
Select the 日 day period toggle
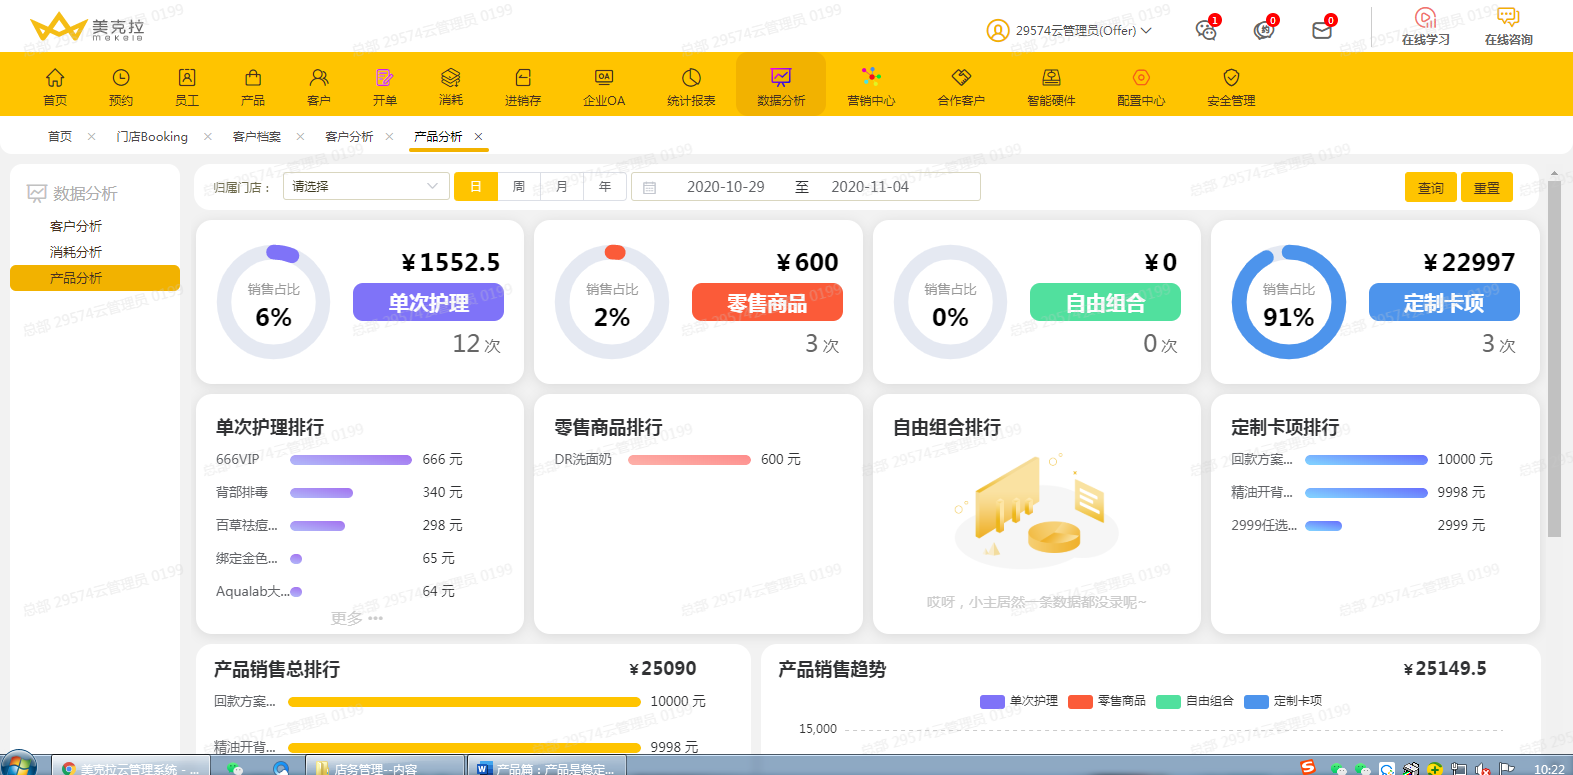pos(476,187)
